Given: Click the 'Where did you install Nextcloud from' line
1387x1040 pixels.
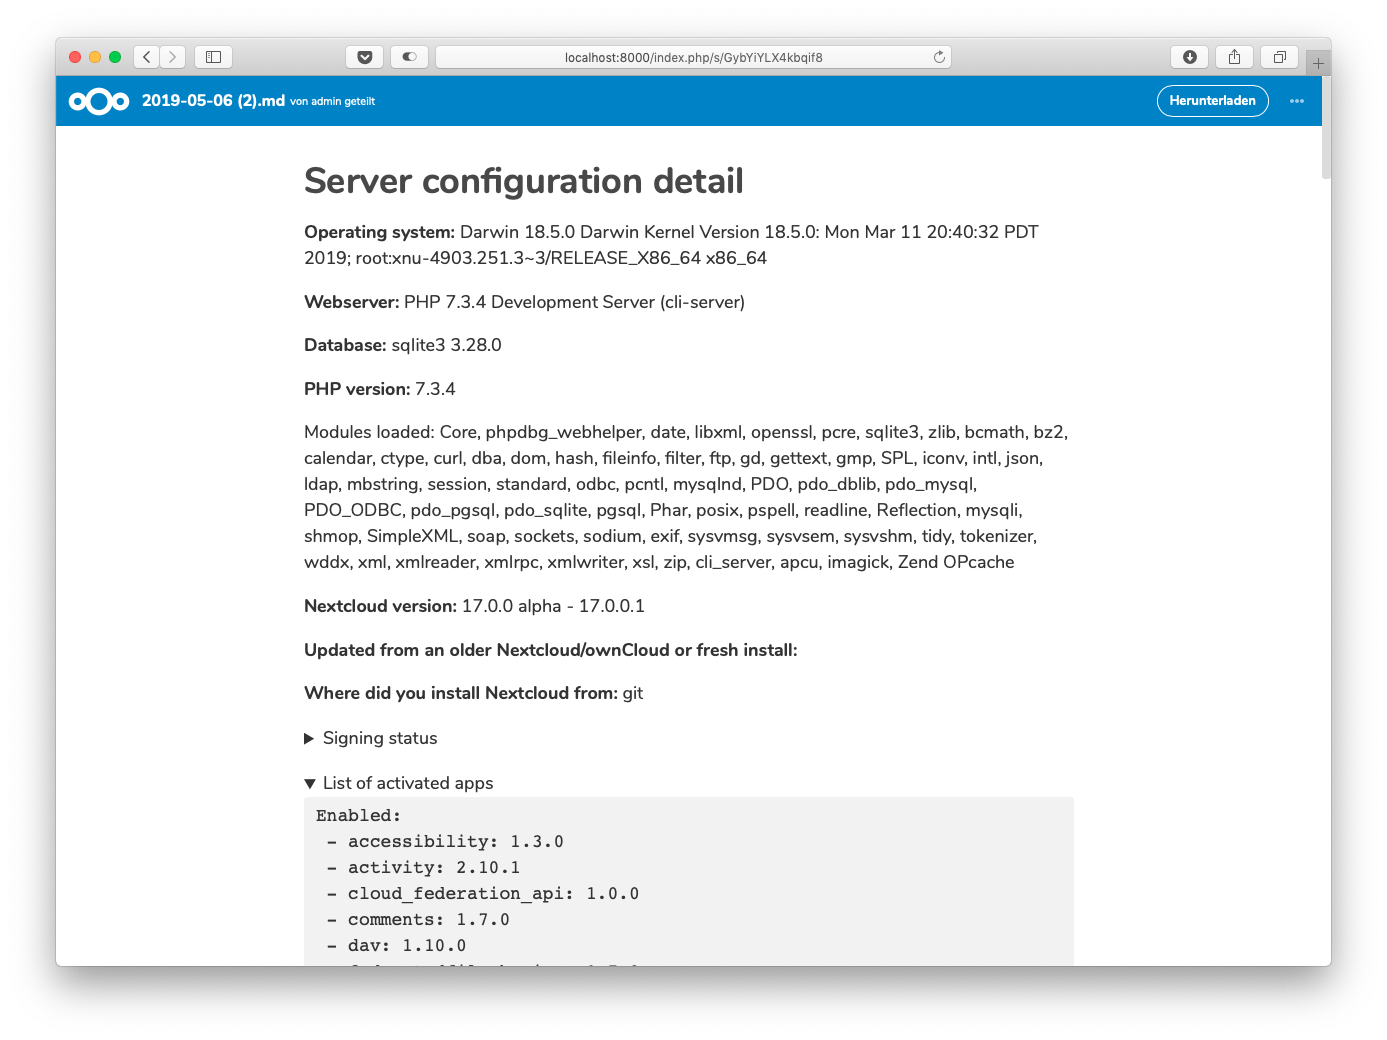Looking at the screenshot, I should tap(474, 693).
